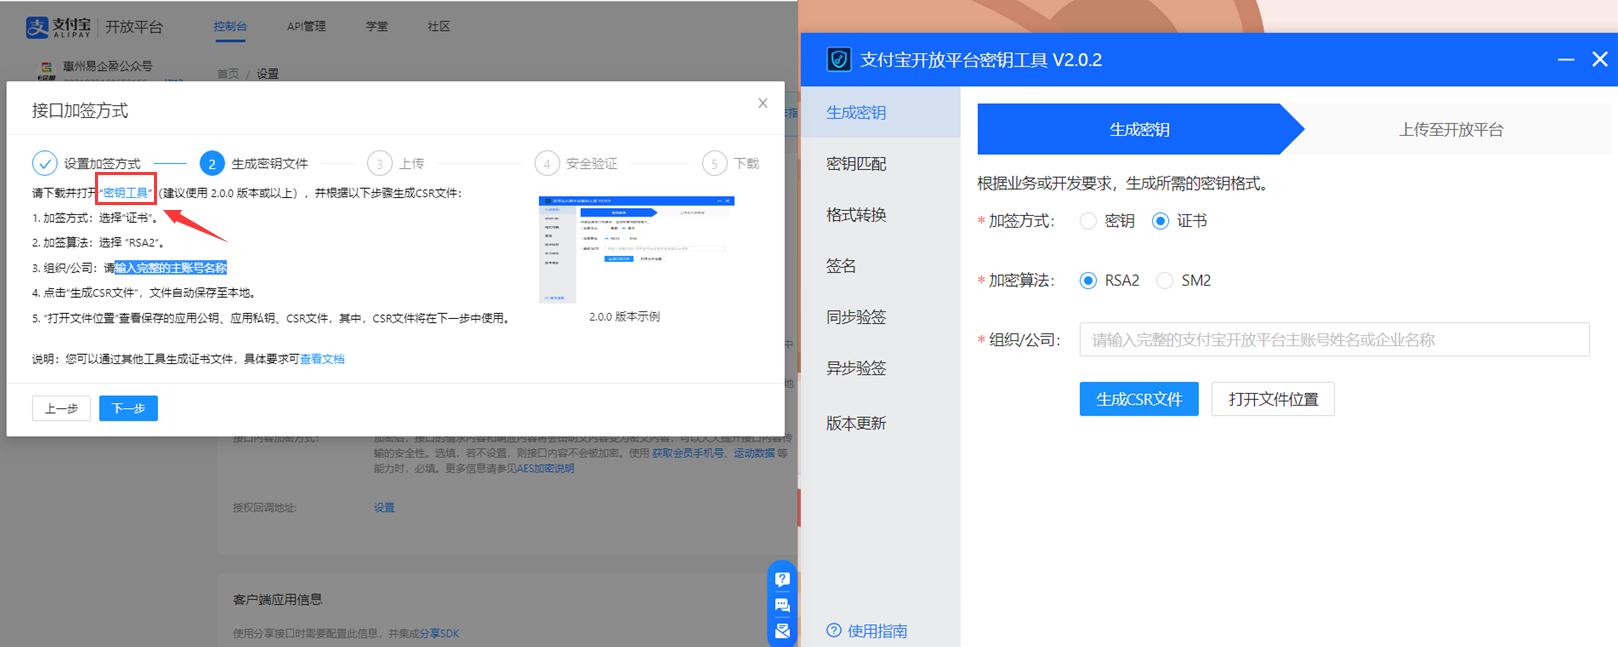This screenshot has width=1618, height=647.
Task: Choose SM2 encryption algorithm radio button
Action: (1164, 281)
